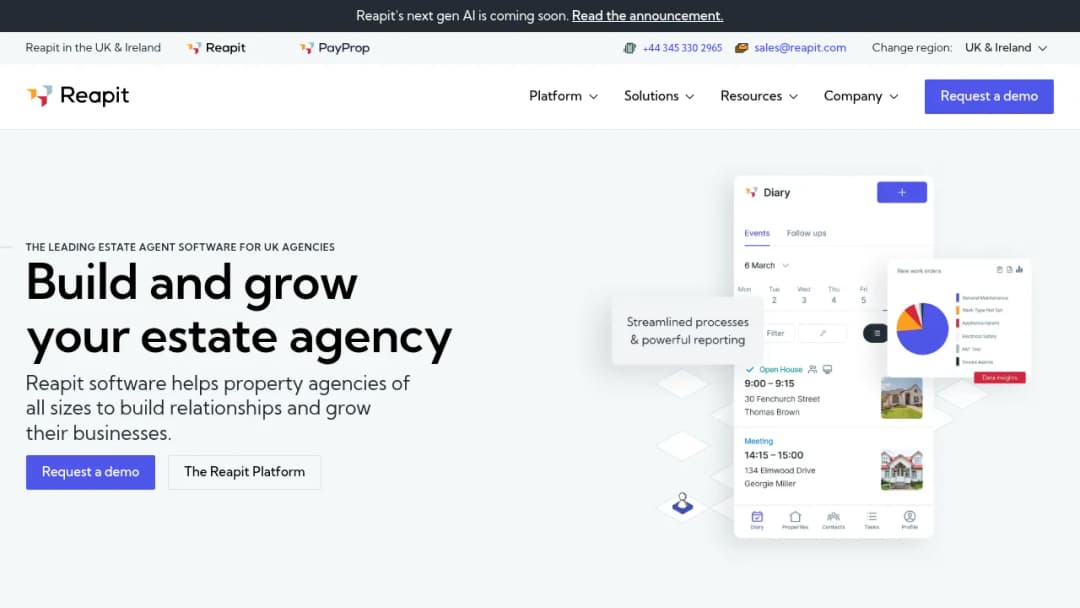
Task: Open the Properties icon in the Diary card
Action: click(795, 520)
